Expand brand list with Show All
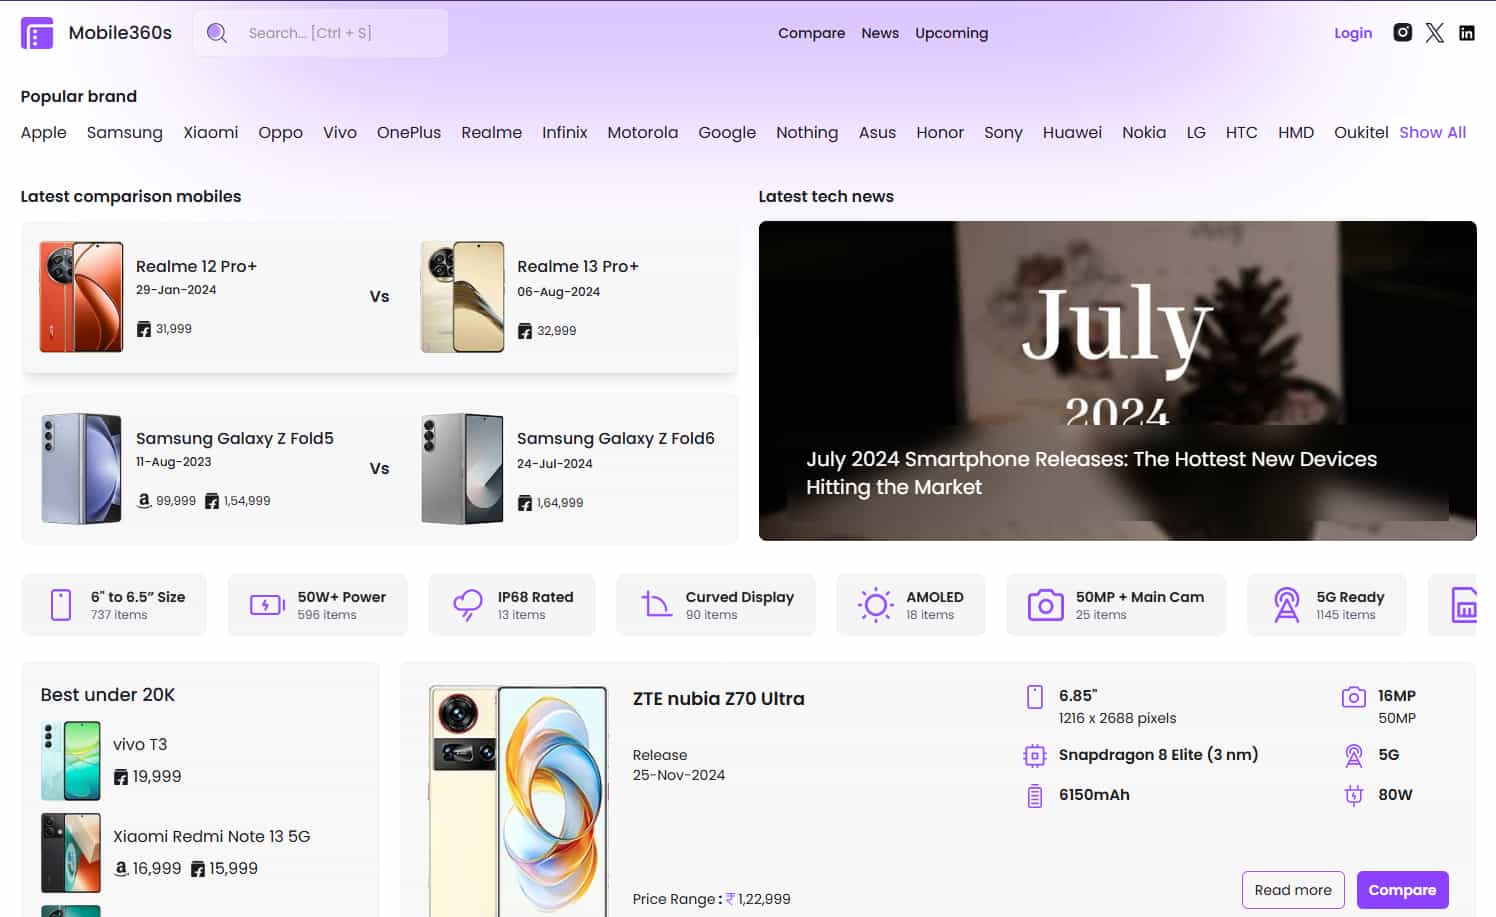The image size is (1496, 917). coord(1432,132)
